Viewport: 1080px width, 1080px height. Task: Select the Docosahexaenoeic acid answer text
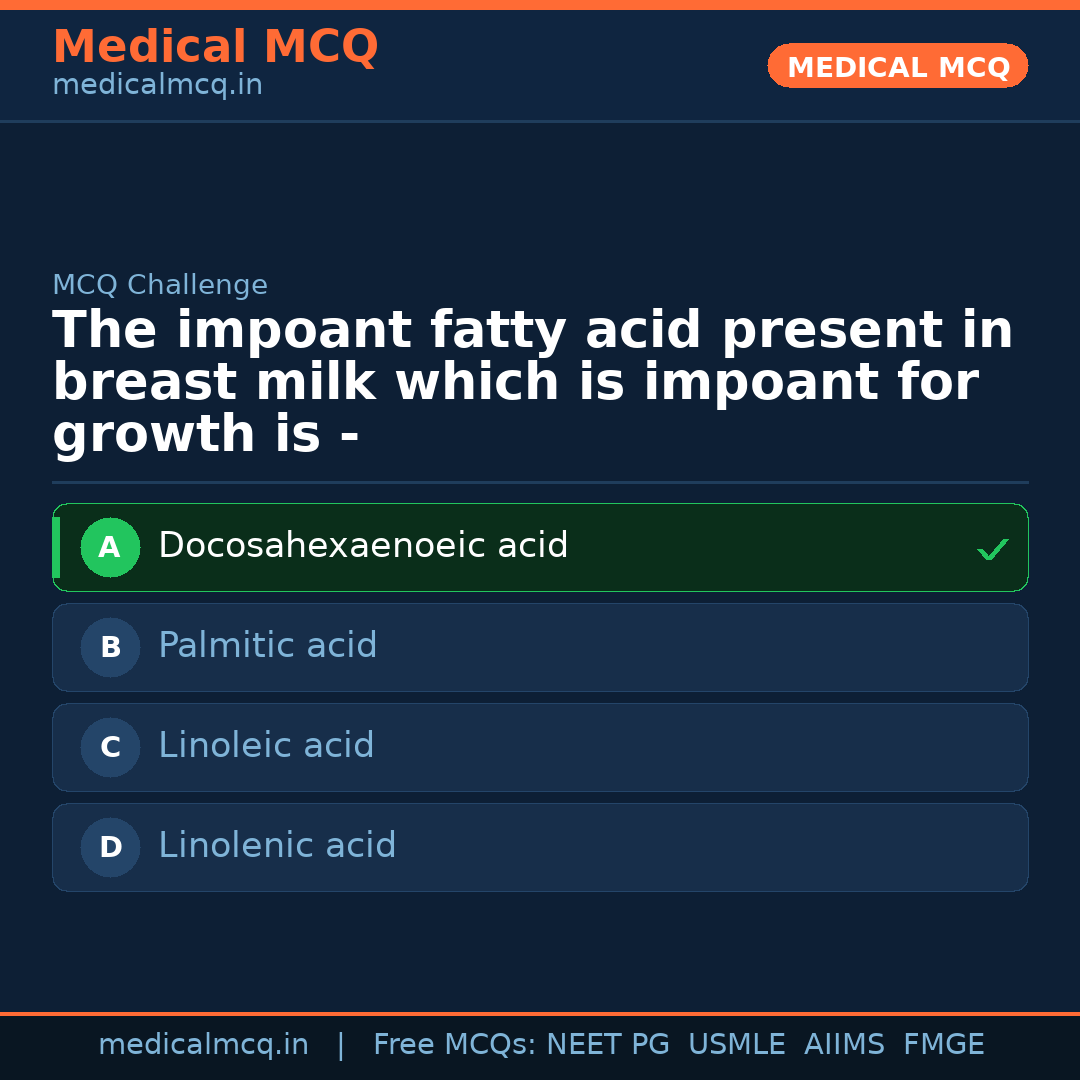tap(363, 546)
